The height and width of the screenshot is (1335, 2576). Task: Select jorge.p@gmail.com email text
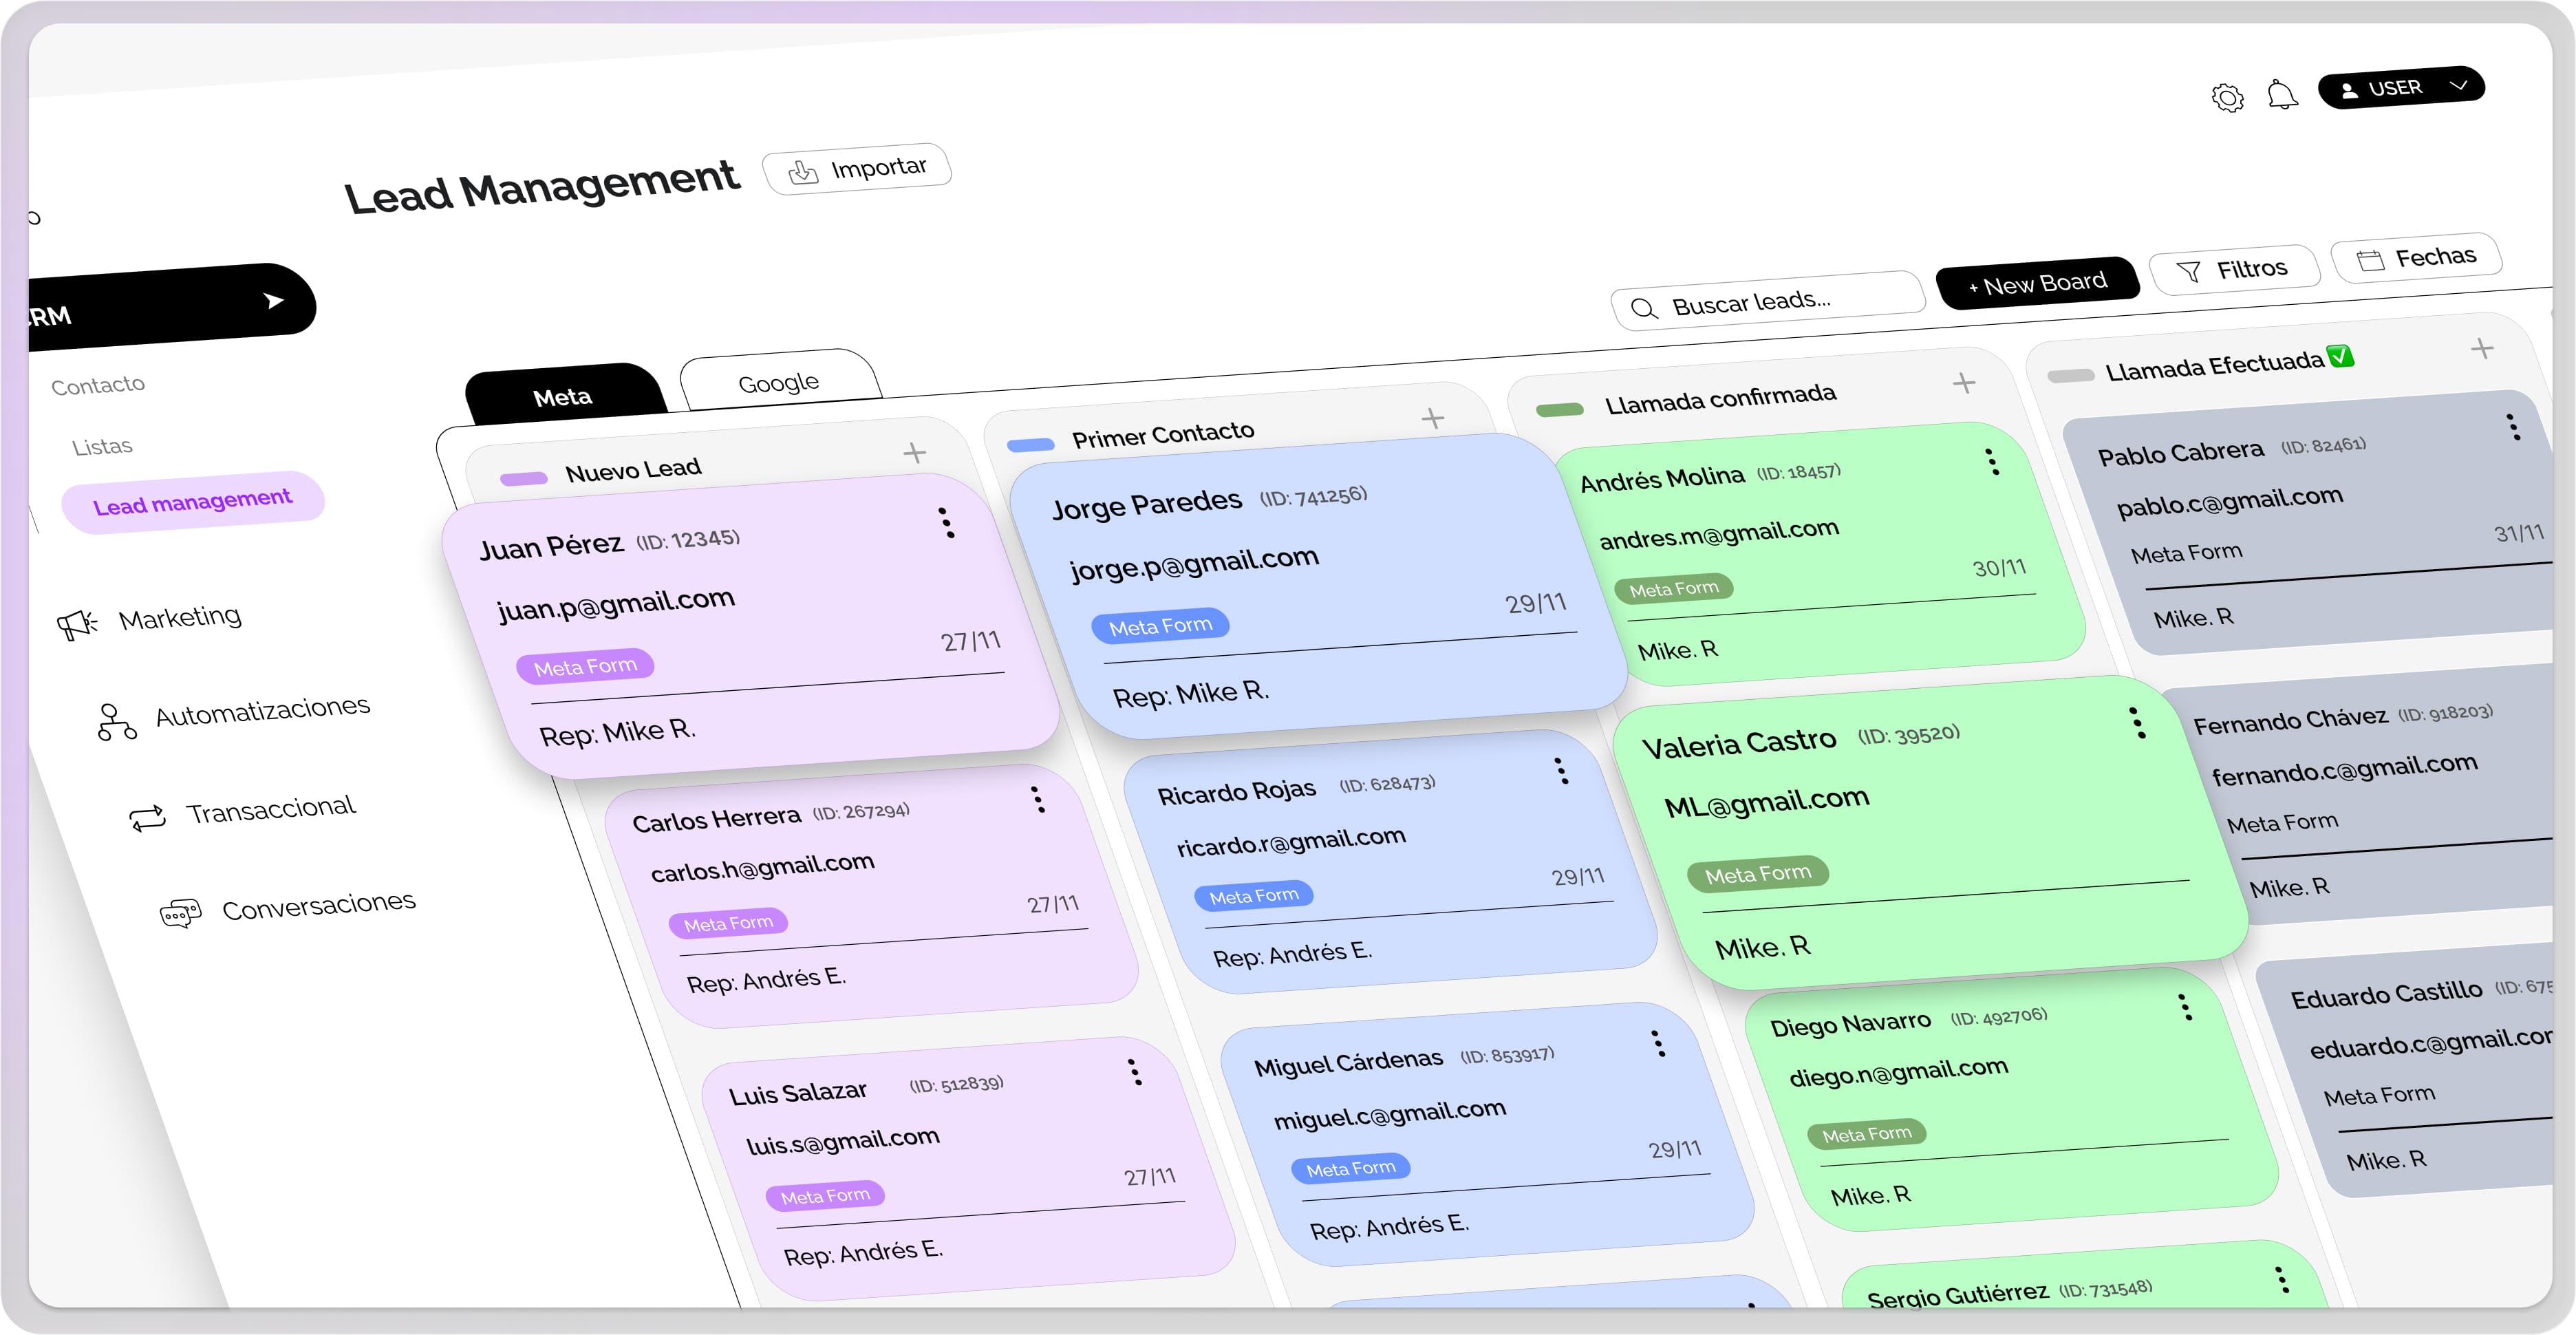(x=1194, y=563)
